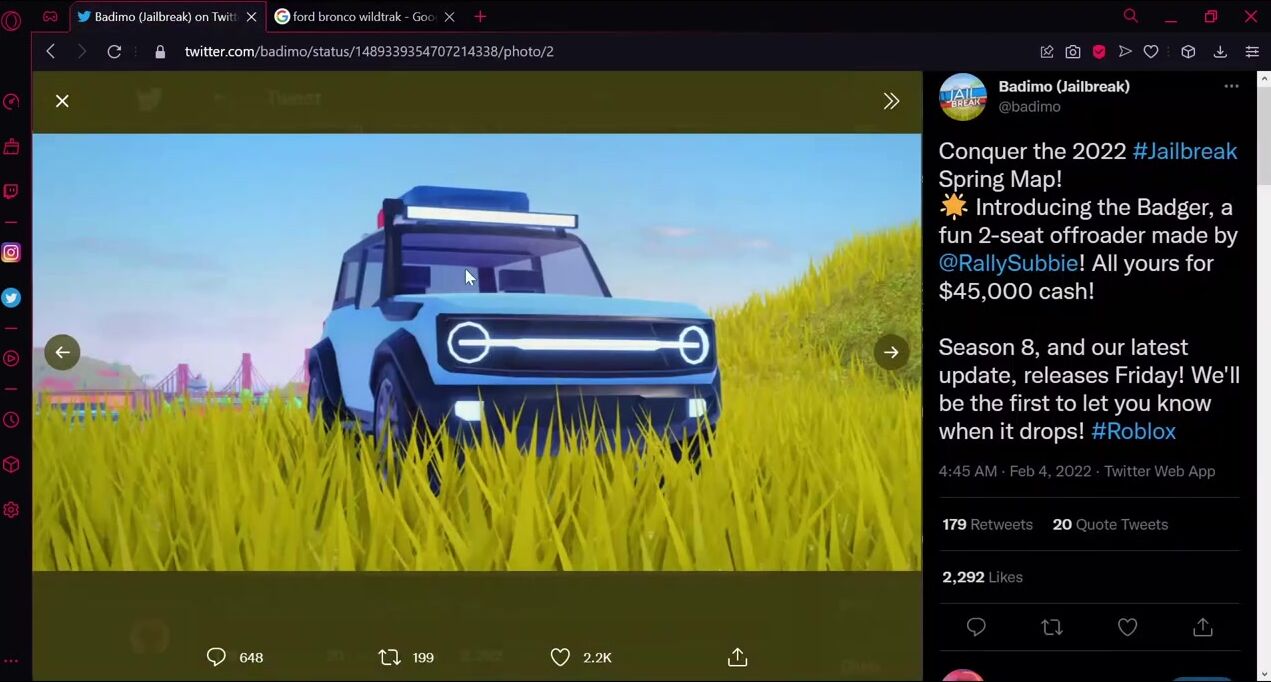The image size is (1271, 682).
Task: Open the Badimo (Jailbreak) profile name
Action: [x=1064, y=86]
